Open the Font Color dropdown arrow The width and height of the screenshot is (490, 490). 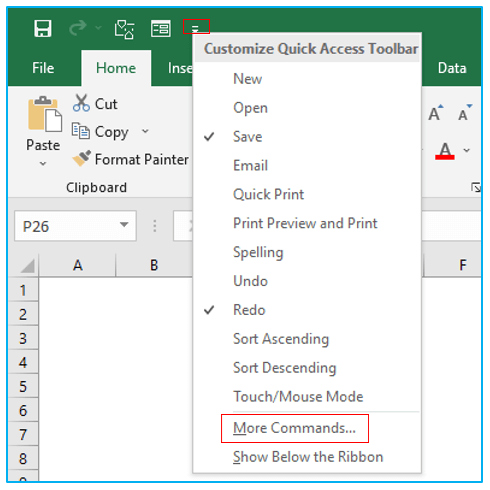[467, 150]
